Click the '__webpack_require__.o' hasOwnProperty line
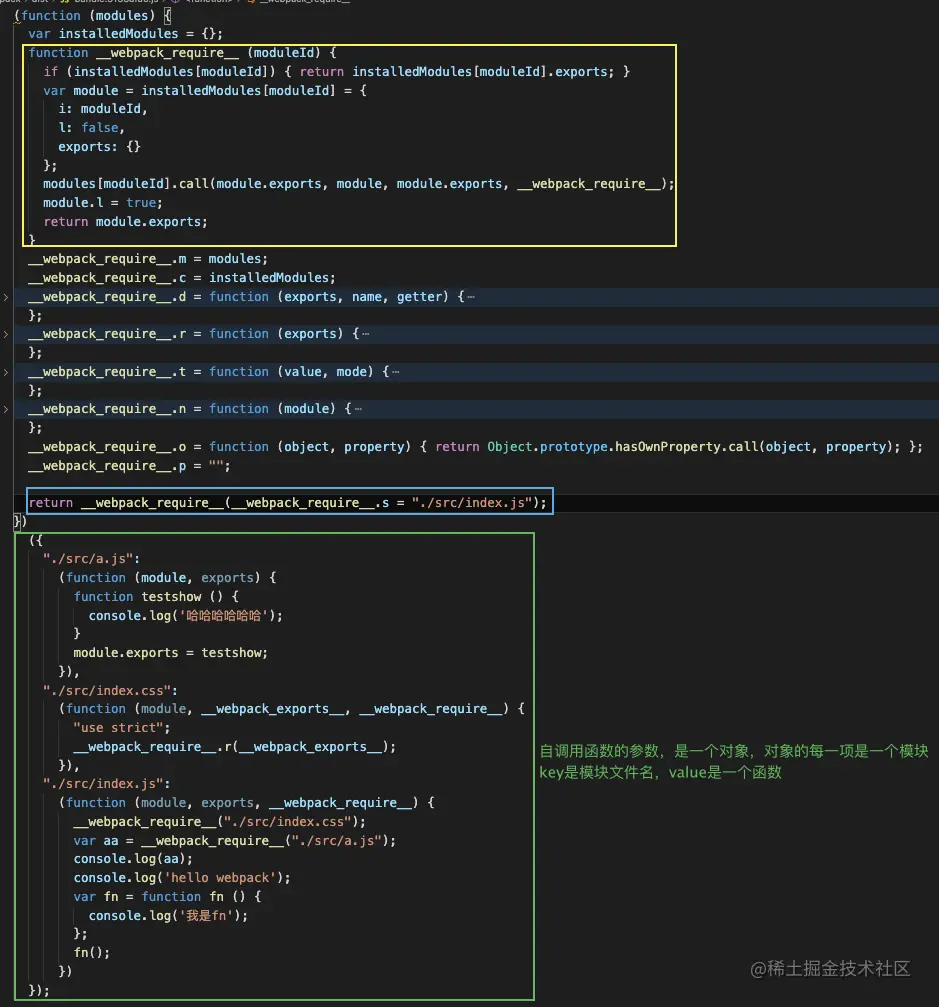Screen dimensions: 939x1007 click(x=475, y=446)
